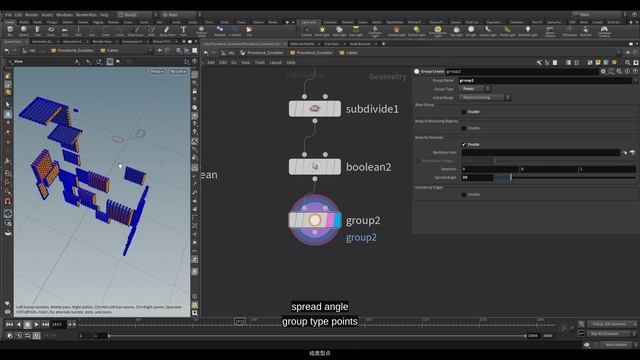640x360 pixels.
Task: Enable Include by Edges checkbox
Action: point(464,195)
